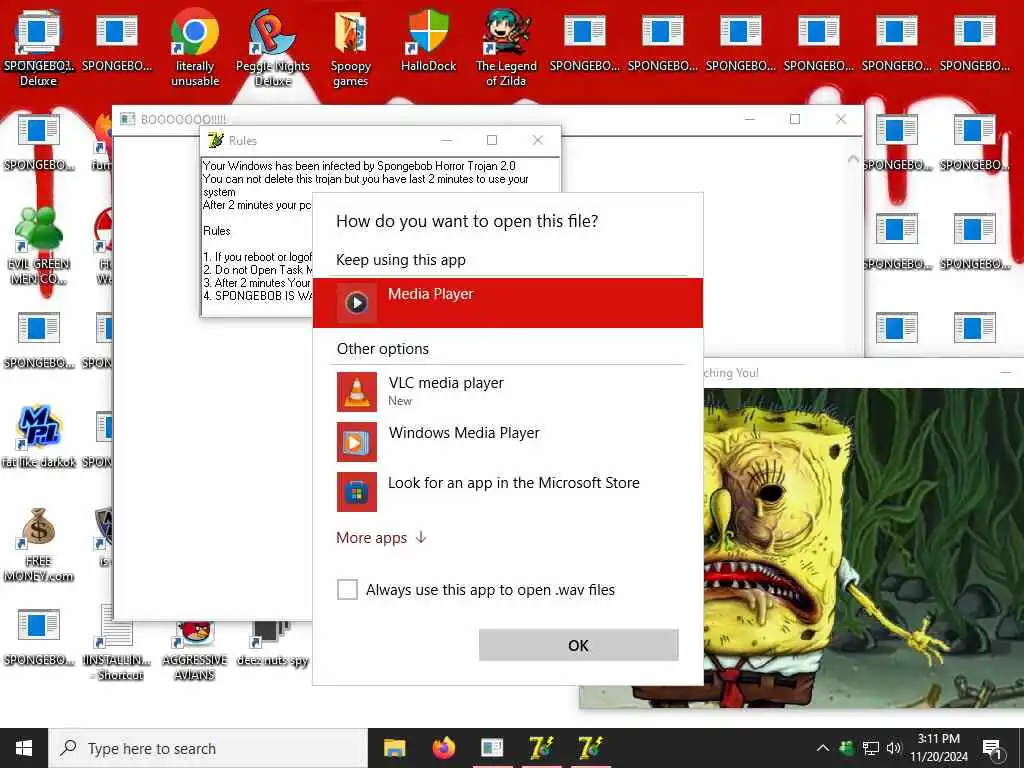The width and height of the screenshot is (1024, 768).
Task: Open the INSTALLIN... - Shortcut icon
Action: 117,643
